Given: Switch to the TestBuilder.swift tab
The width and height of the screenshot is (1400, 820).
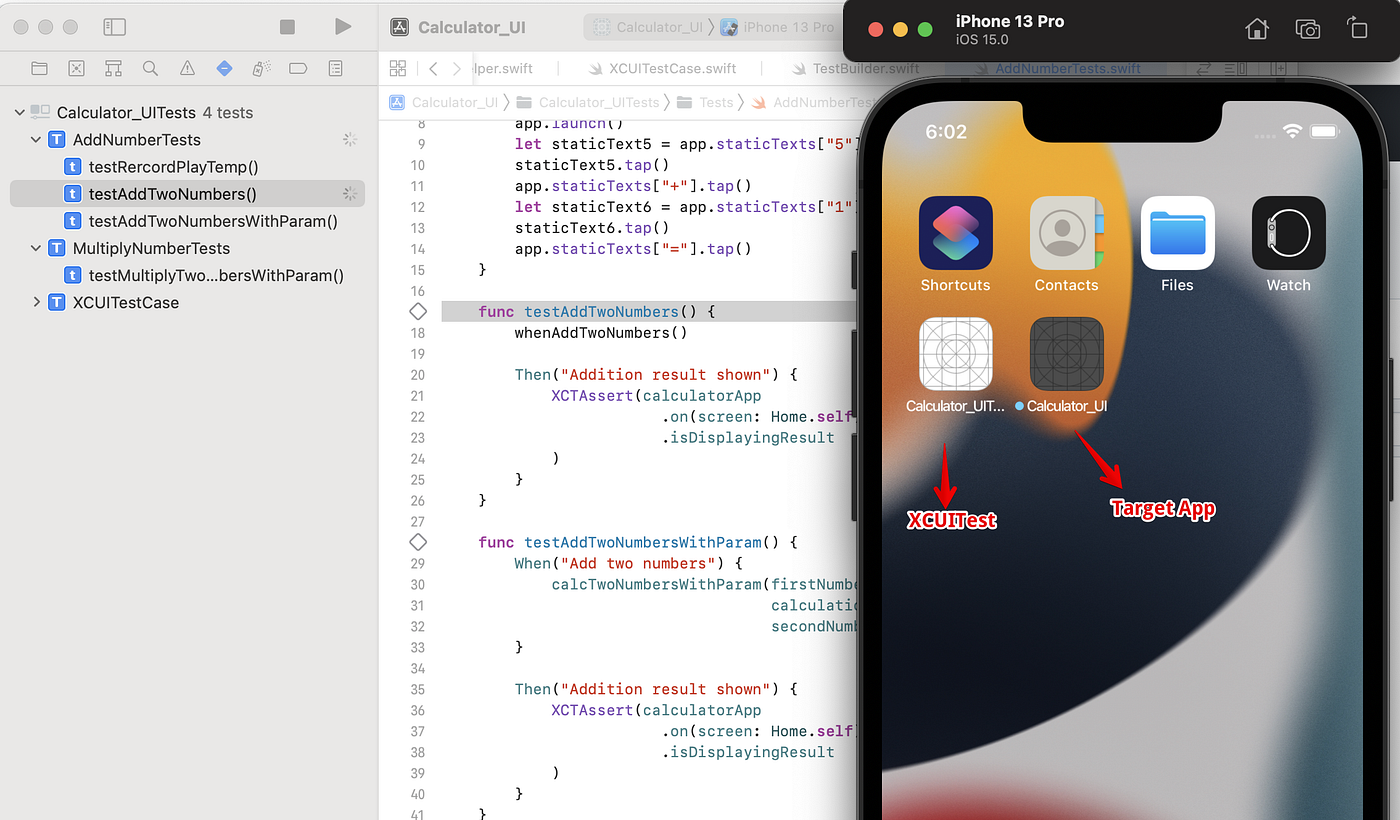Looking at the screenshot, I should [x=855, y=68].
